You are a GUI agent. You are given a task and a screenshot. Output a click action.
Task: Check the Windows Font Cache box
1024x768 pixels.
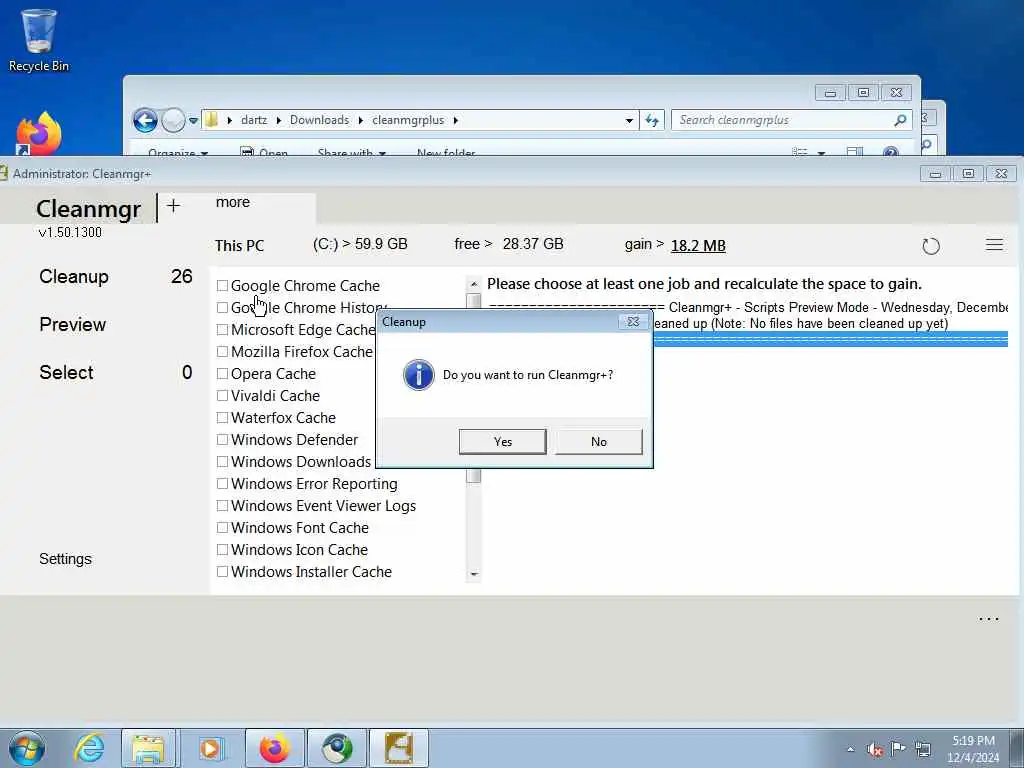[x=222, y=528]
